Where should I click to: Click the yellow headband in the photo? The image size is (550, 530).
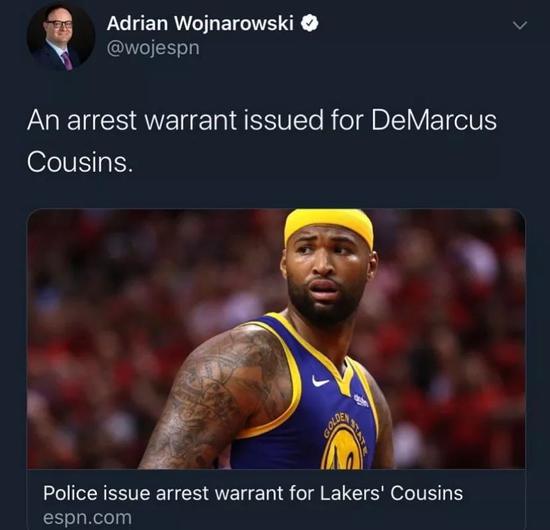(329, 227)
